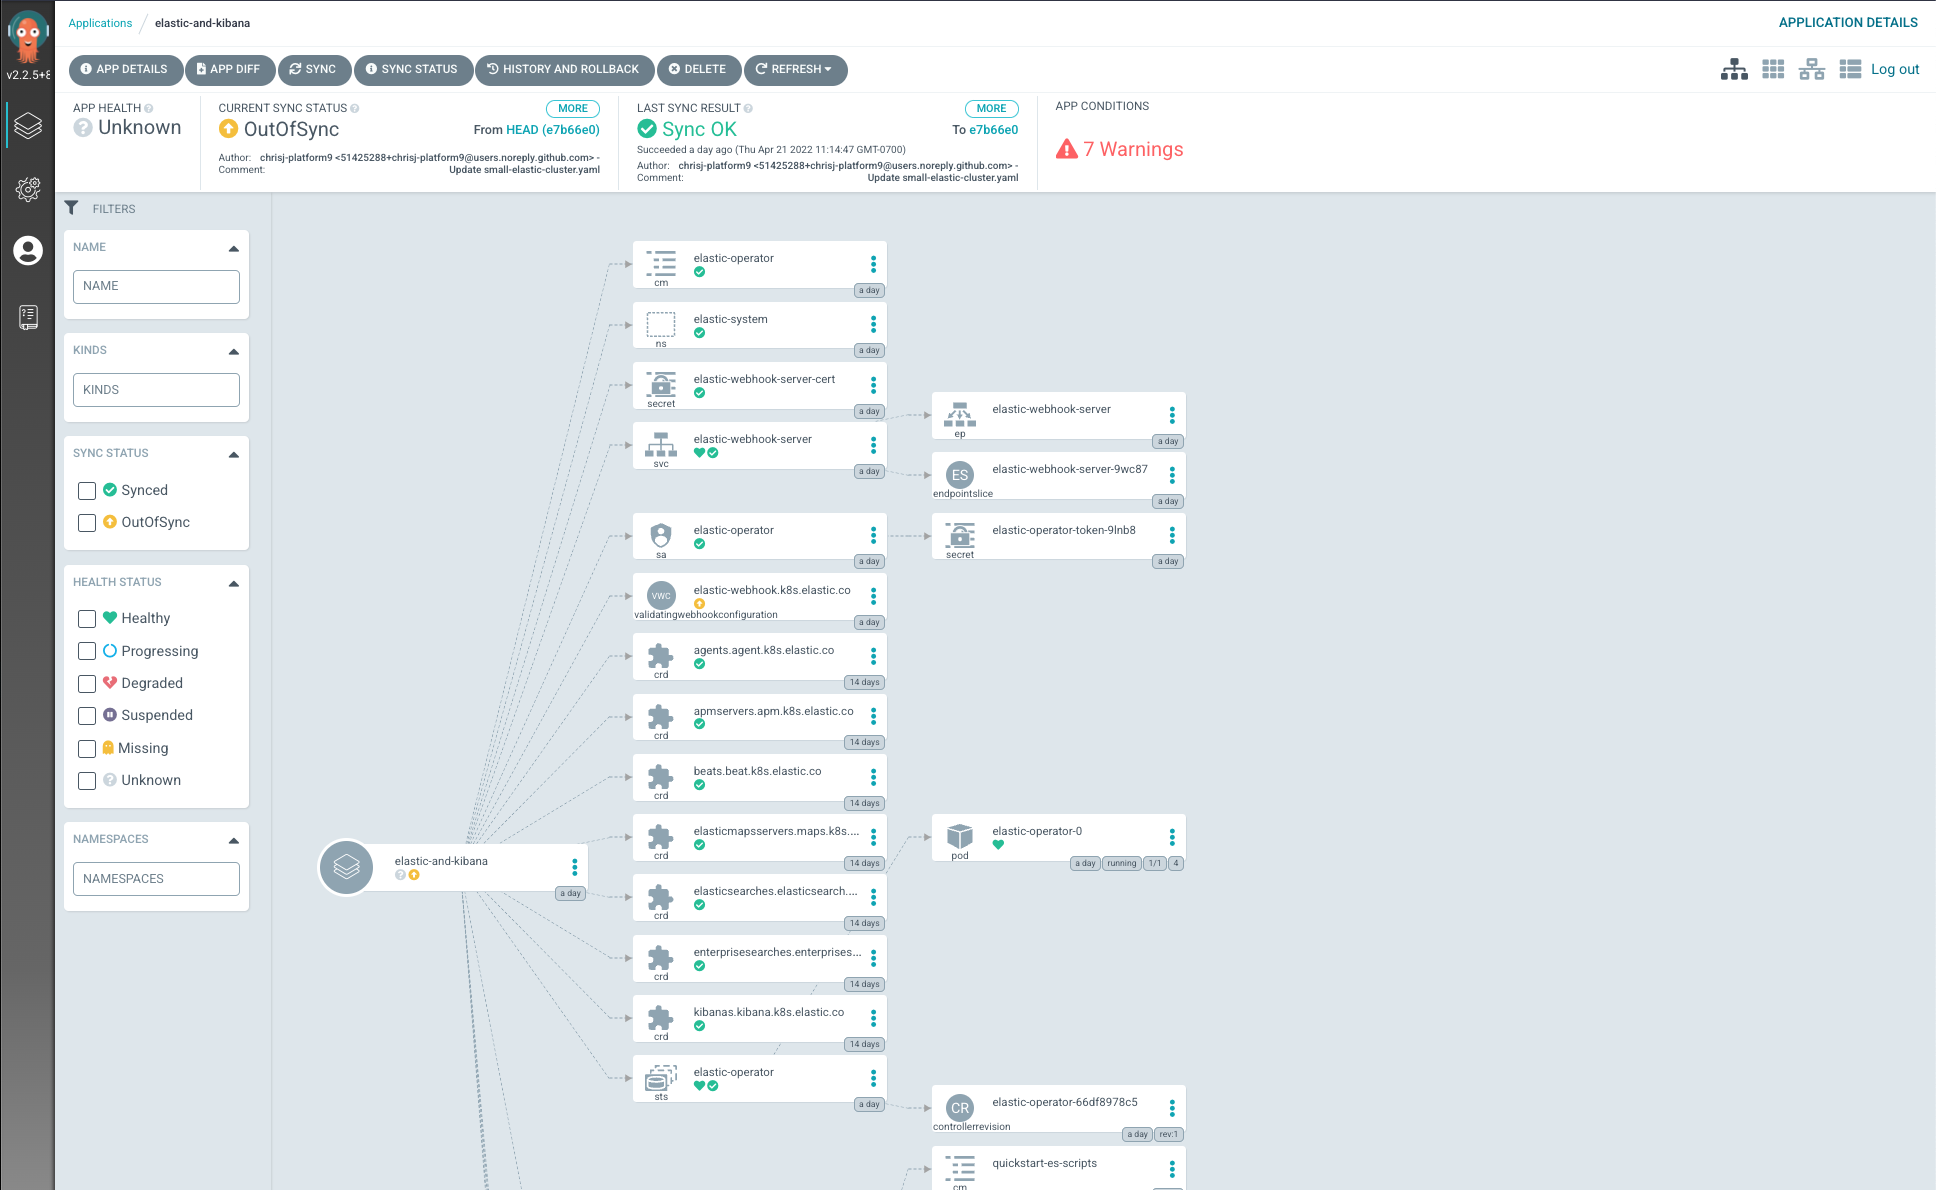
Task: Focus the NAME filter input field
Action: point(156,287)
